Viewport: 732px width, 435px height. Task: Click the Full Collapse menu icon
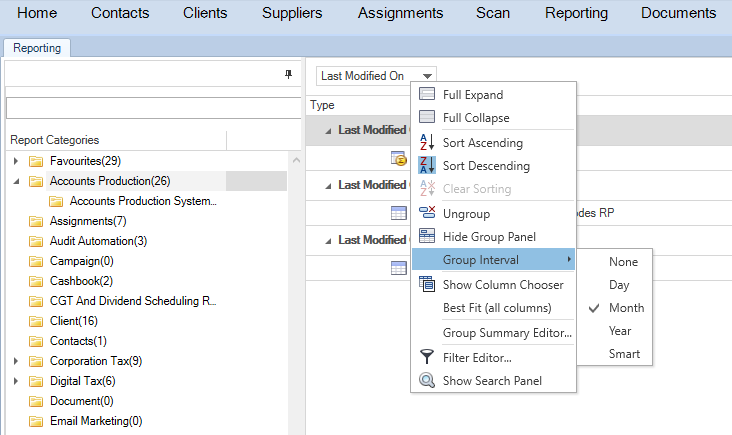427,117
